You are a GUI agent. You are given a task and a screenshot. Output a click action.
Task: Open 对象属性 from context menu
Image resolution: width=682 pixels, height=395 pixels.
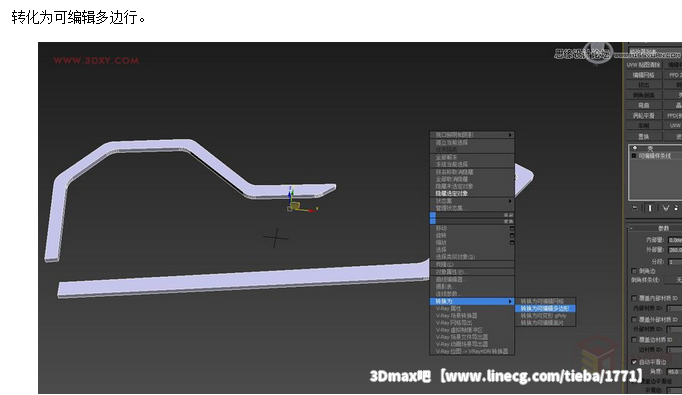click(x=472, y=272)
